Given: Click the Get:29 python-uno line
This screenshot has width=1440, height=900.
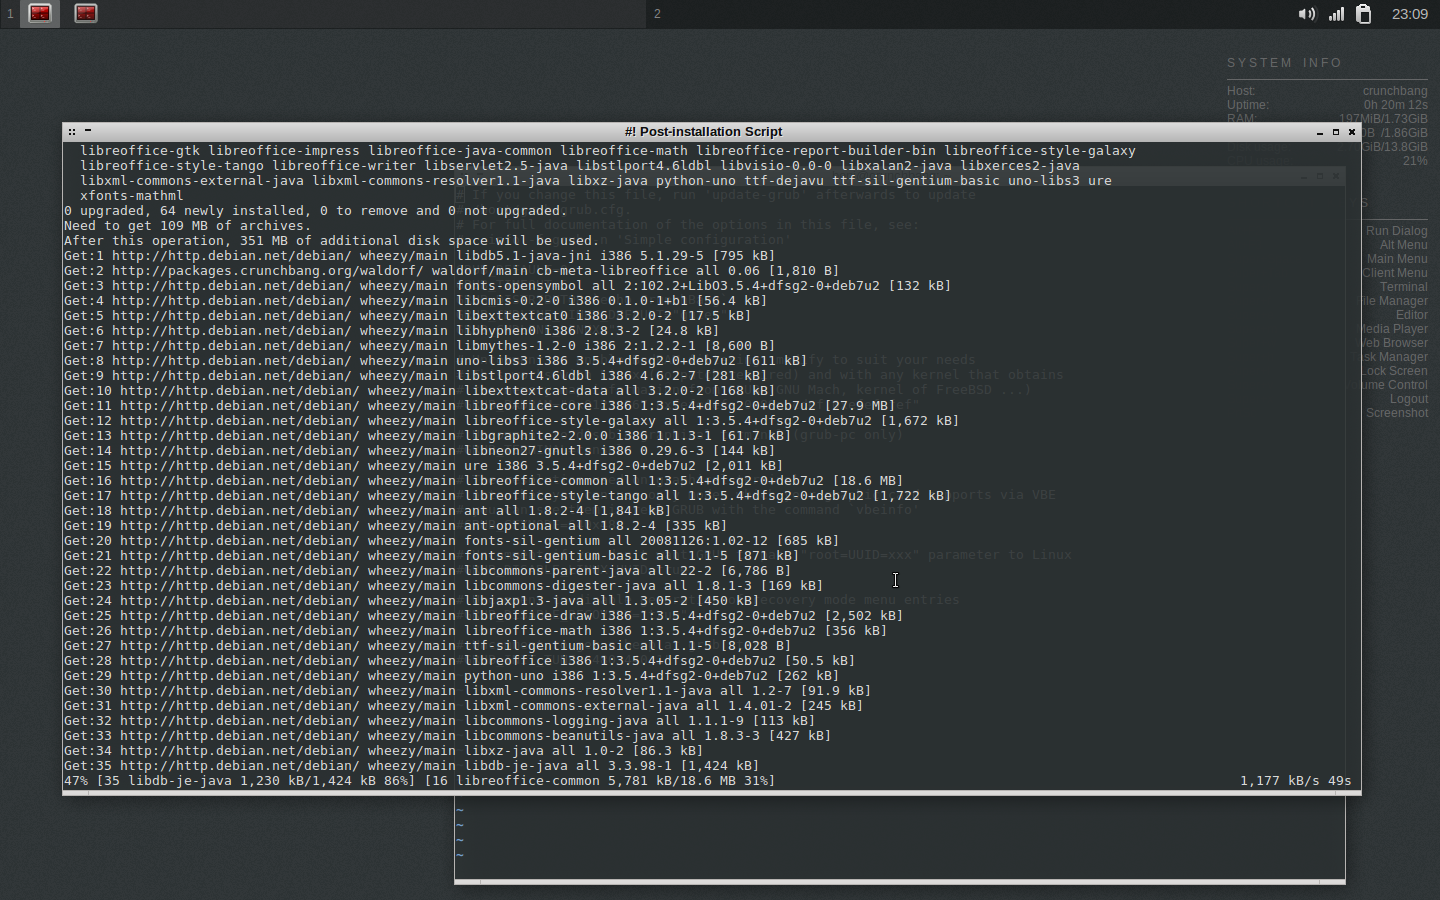Looking at the screenshot, I should tap(452, 676).
